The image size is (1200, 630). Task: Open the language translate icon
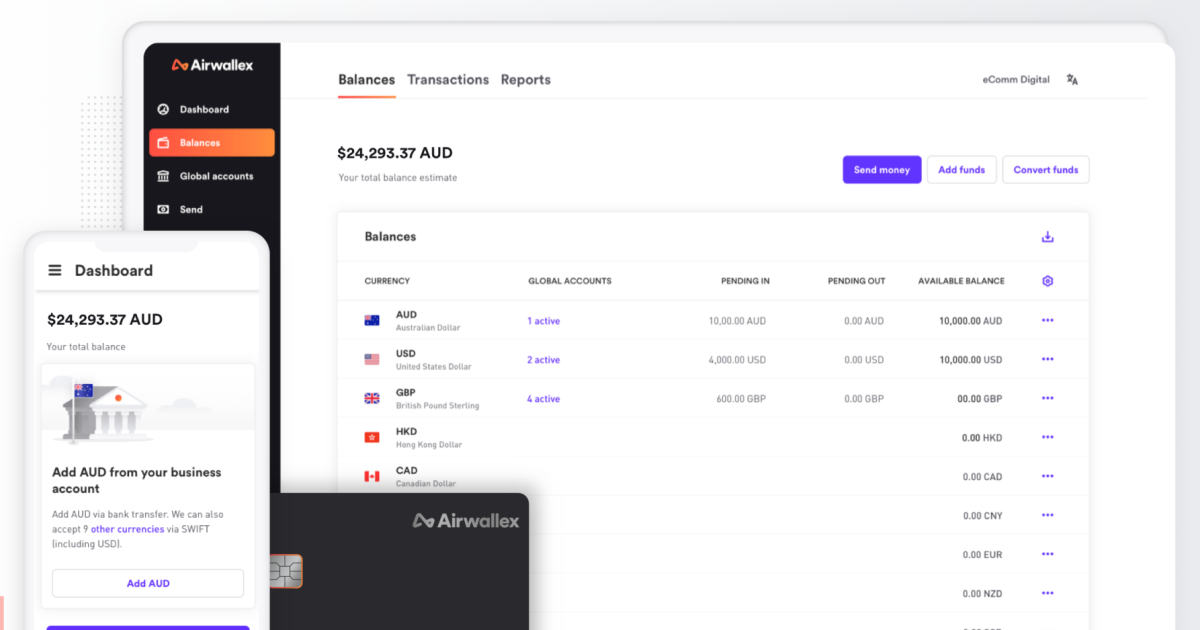point(1072,79)
